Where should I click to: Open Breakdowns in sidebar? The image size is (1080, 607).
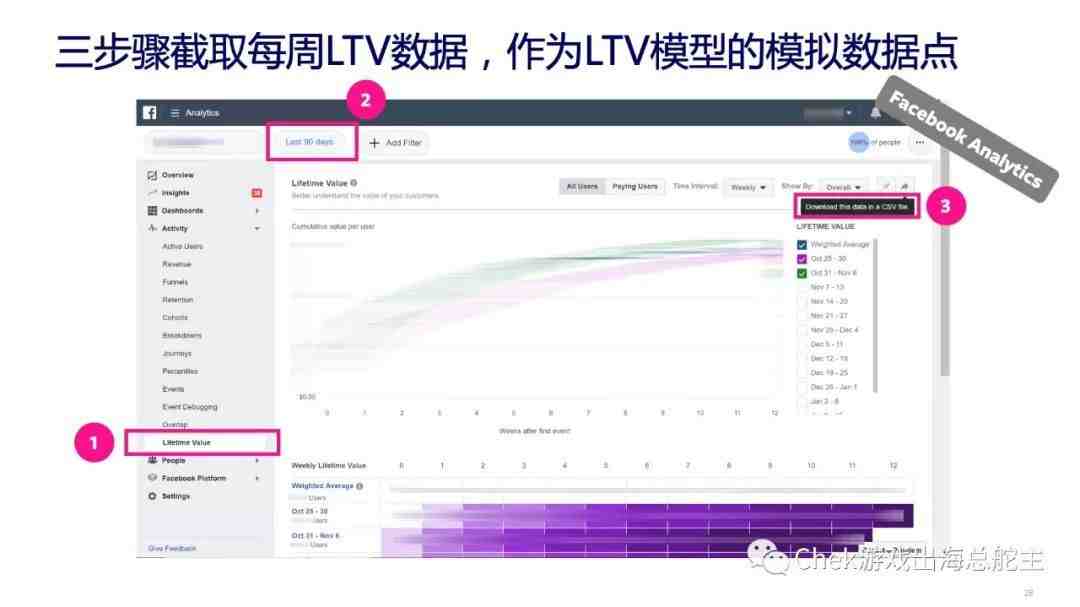182,336
